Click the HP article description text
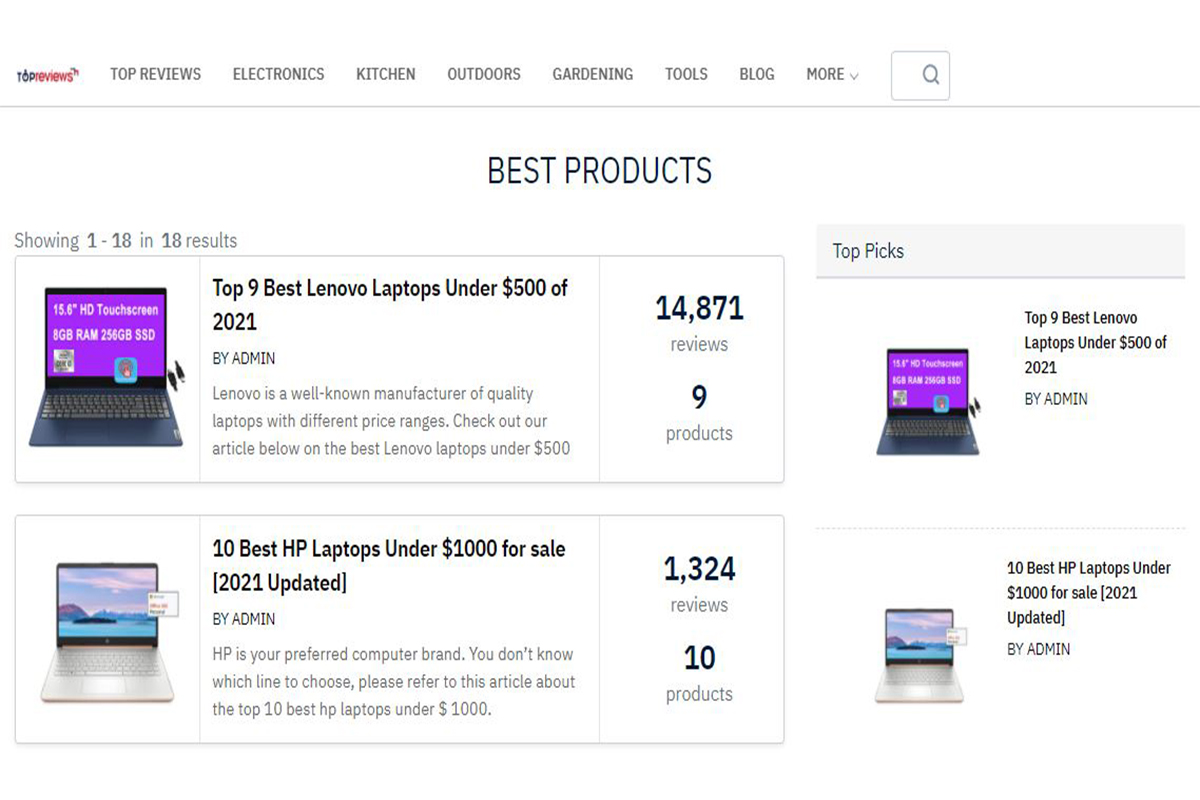Viewport: 1200px width, 800px height. click(393, 682)
